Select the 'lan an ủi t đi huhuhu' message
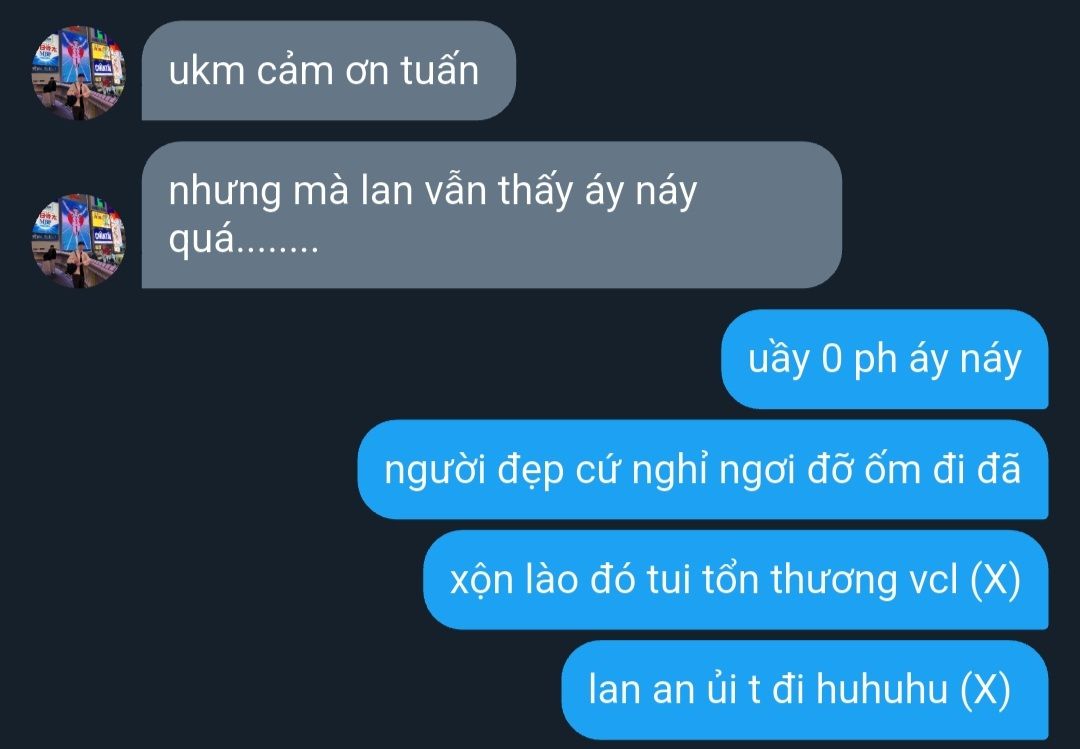The image size is (1080, 749). point(804,690)
